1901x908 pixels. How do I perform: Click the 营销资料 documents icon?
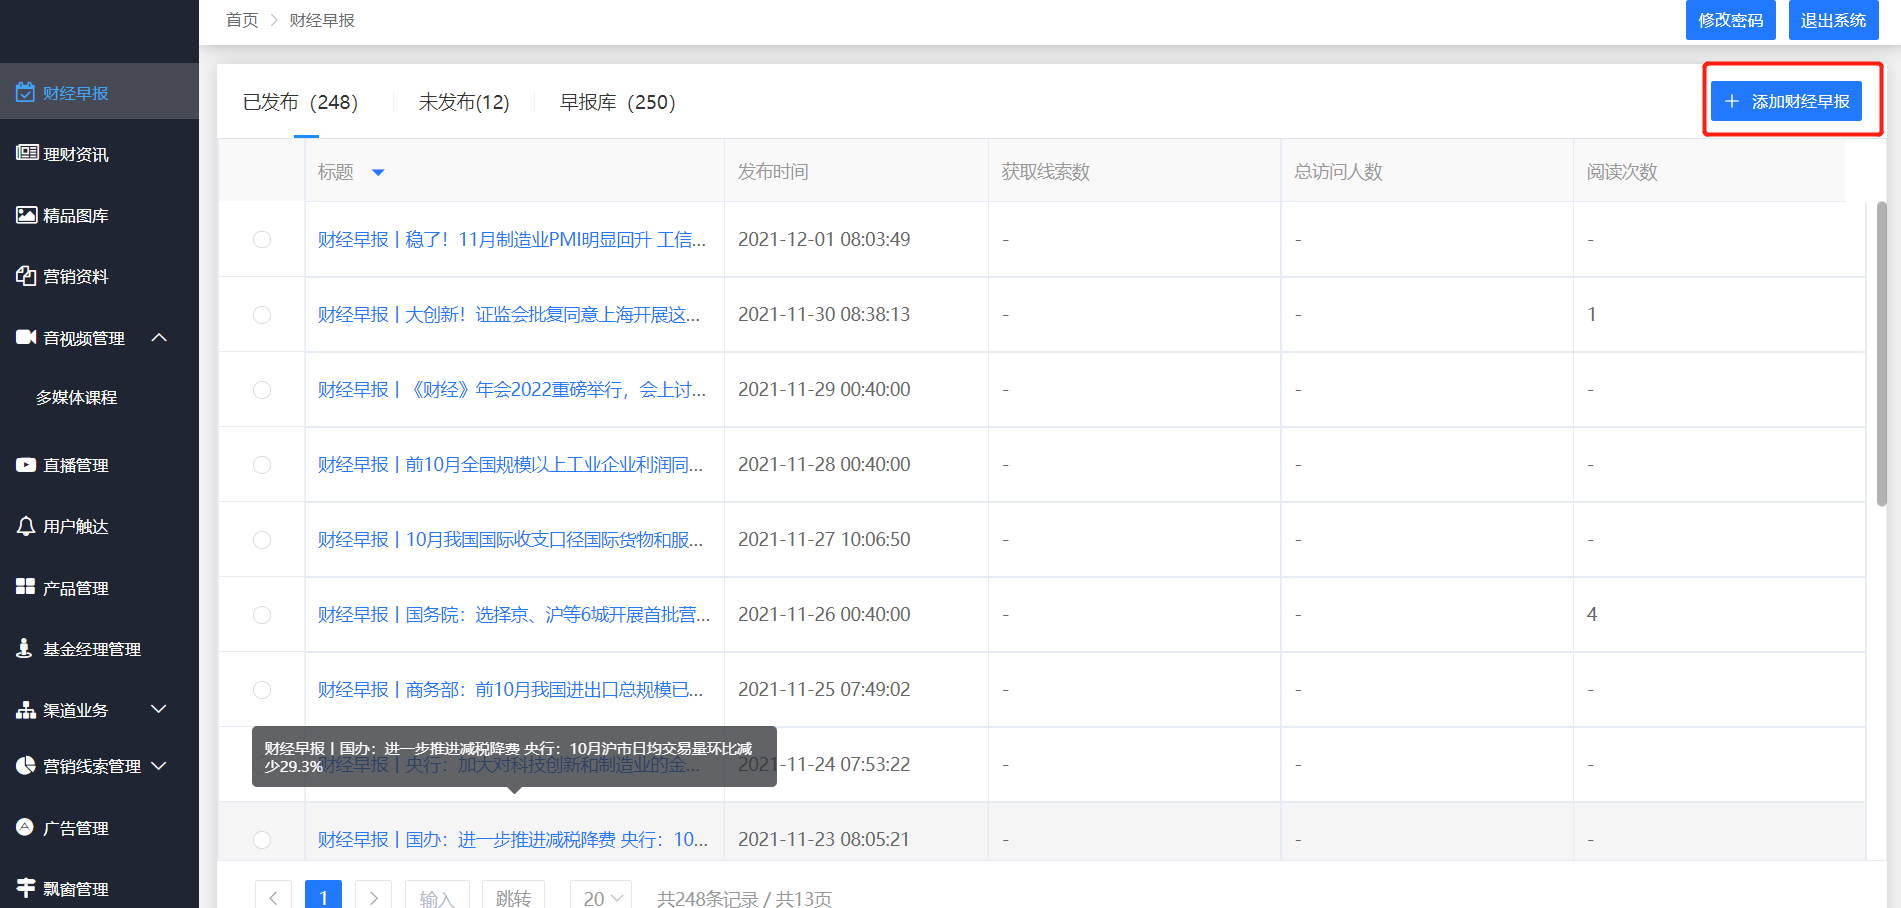[26, 276]
